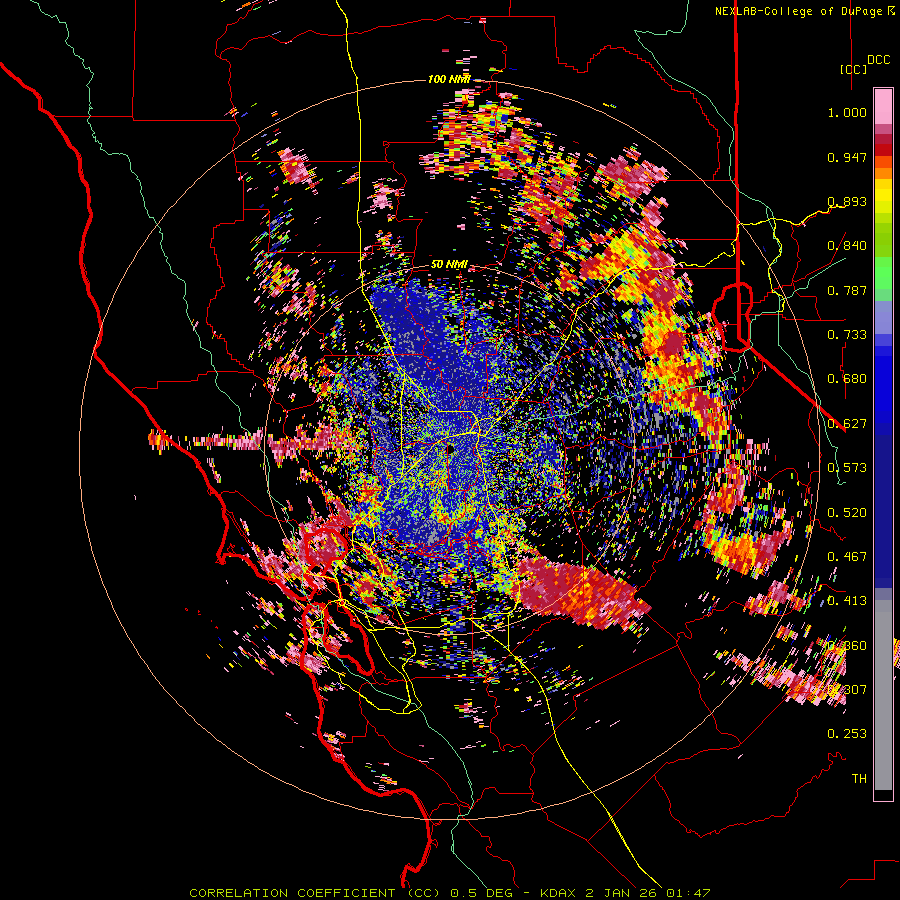The width and height of the screenshot is (900, 900).
Task: Select the 0.893 scale value
Action: 847,201
